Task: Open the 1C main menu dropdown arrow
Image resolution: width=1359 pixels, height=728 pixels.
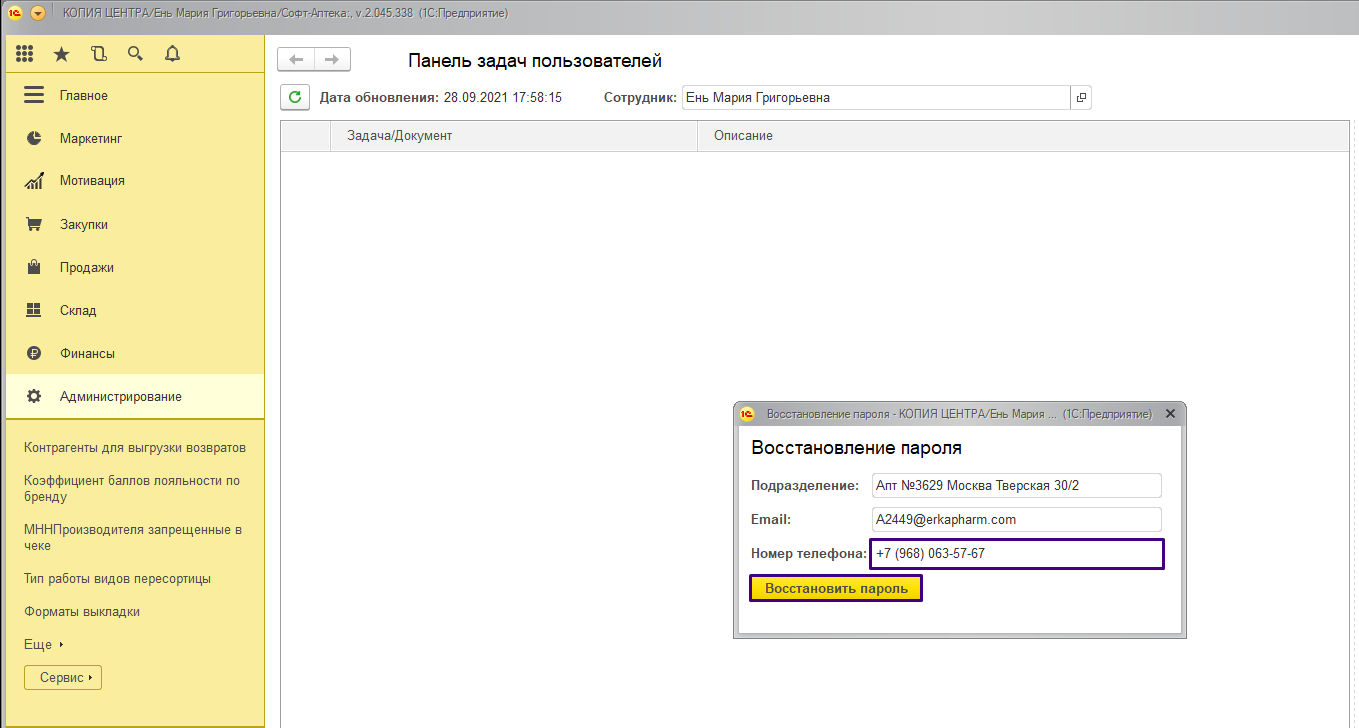Action: tap(38, 13)
